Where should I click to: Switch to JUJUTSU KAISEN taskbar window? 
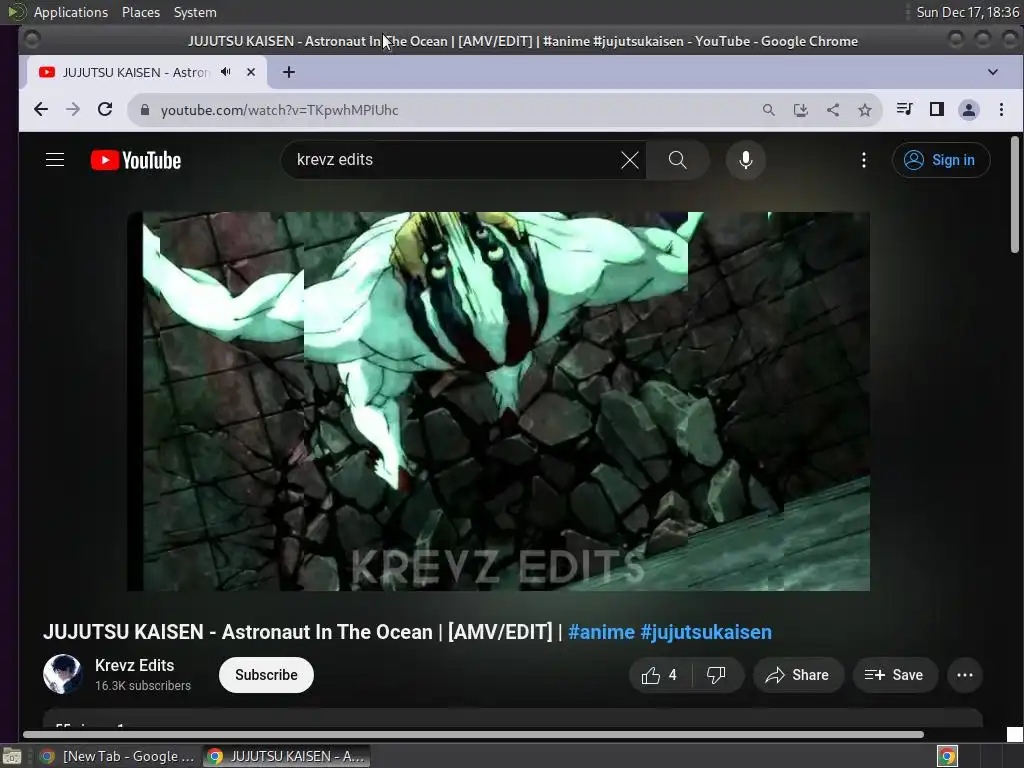pos(287,756)
